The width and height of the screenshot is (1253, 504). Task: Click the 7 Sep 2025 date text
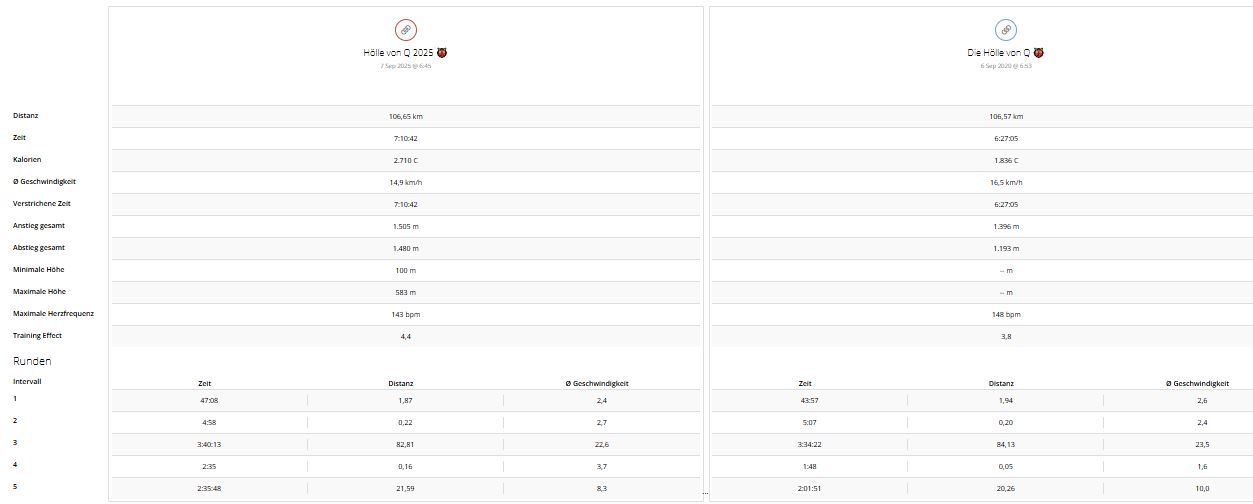point(405,66)
